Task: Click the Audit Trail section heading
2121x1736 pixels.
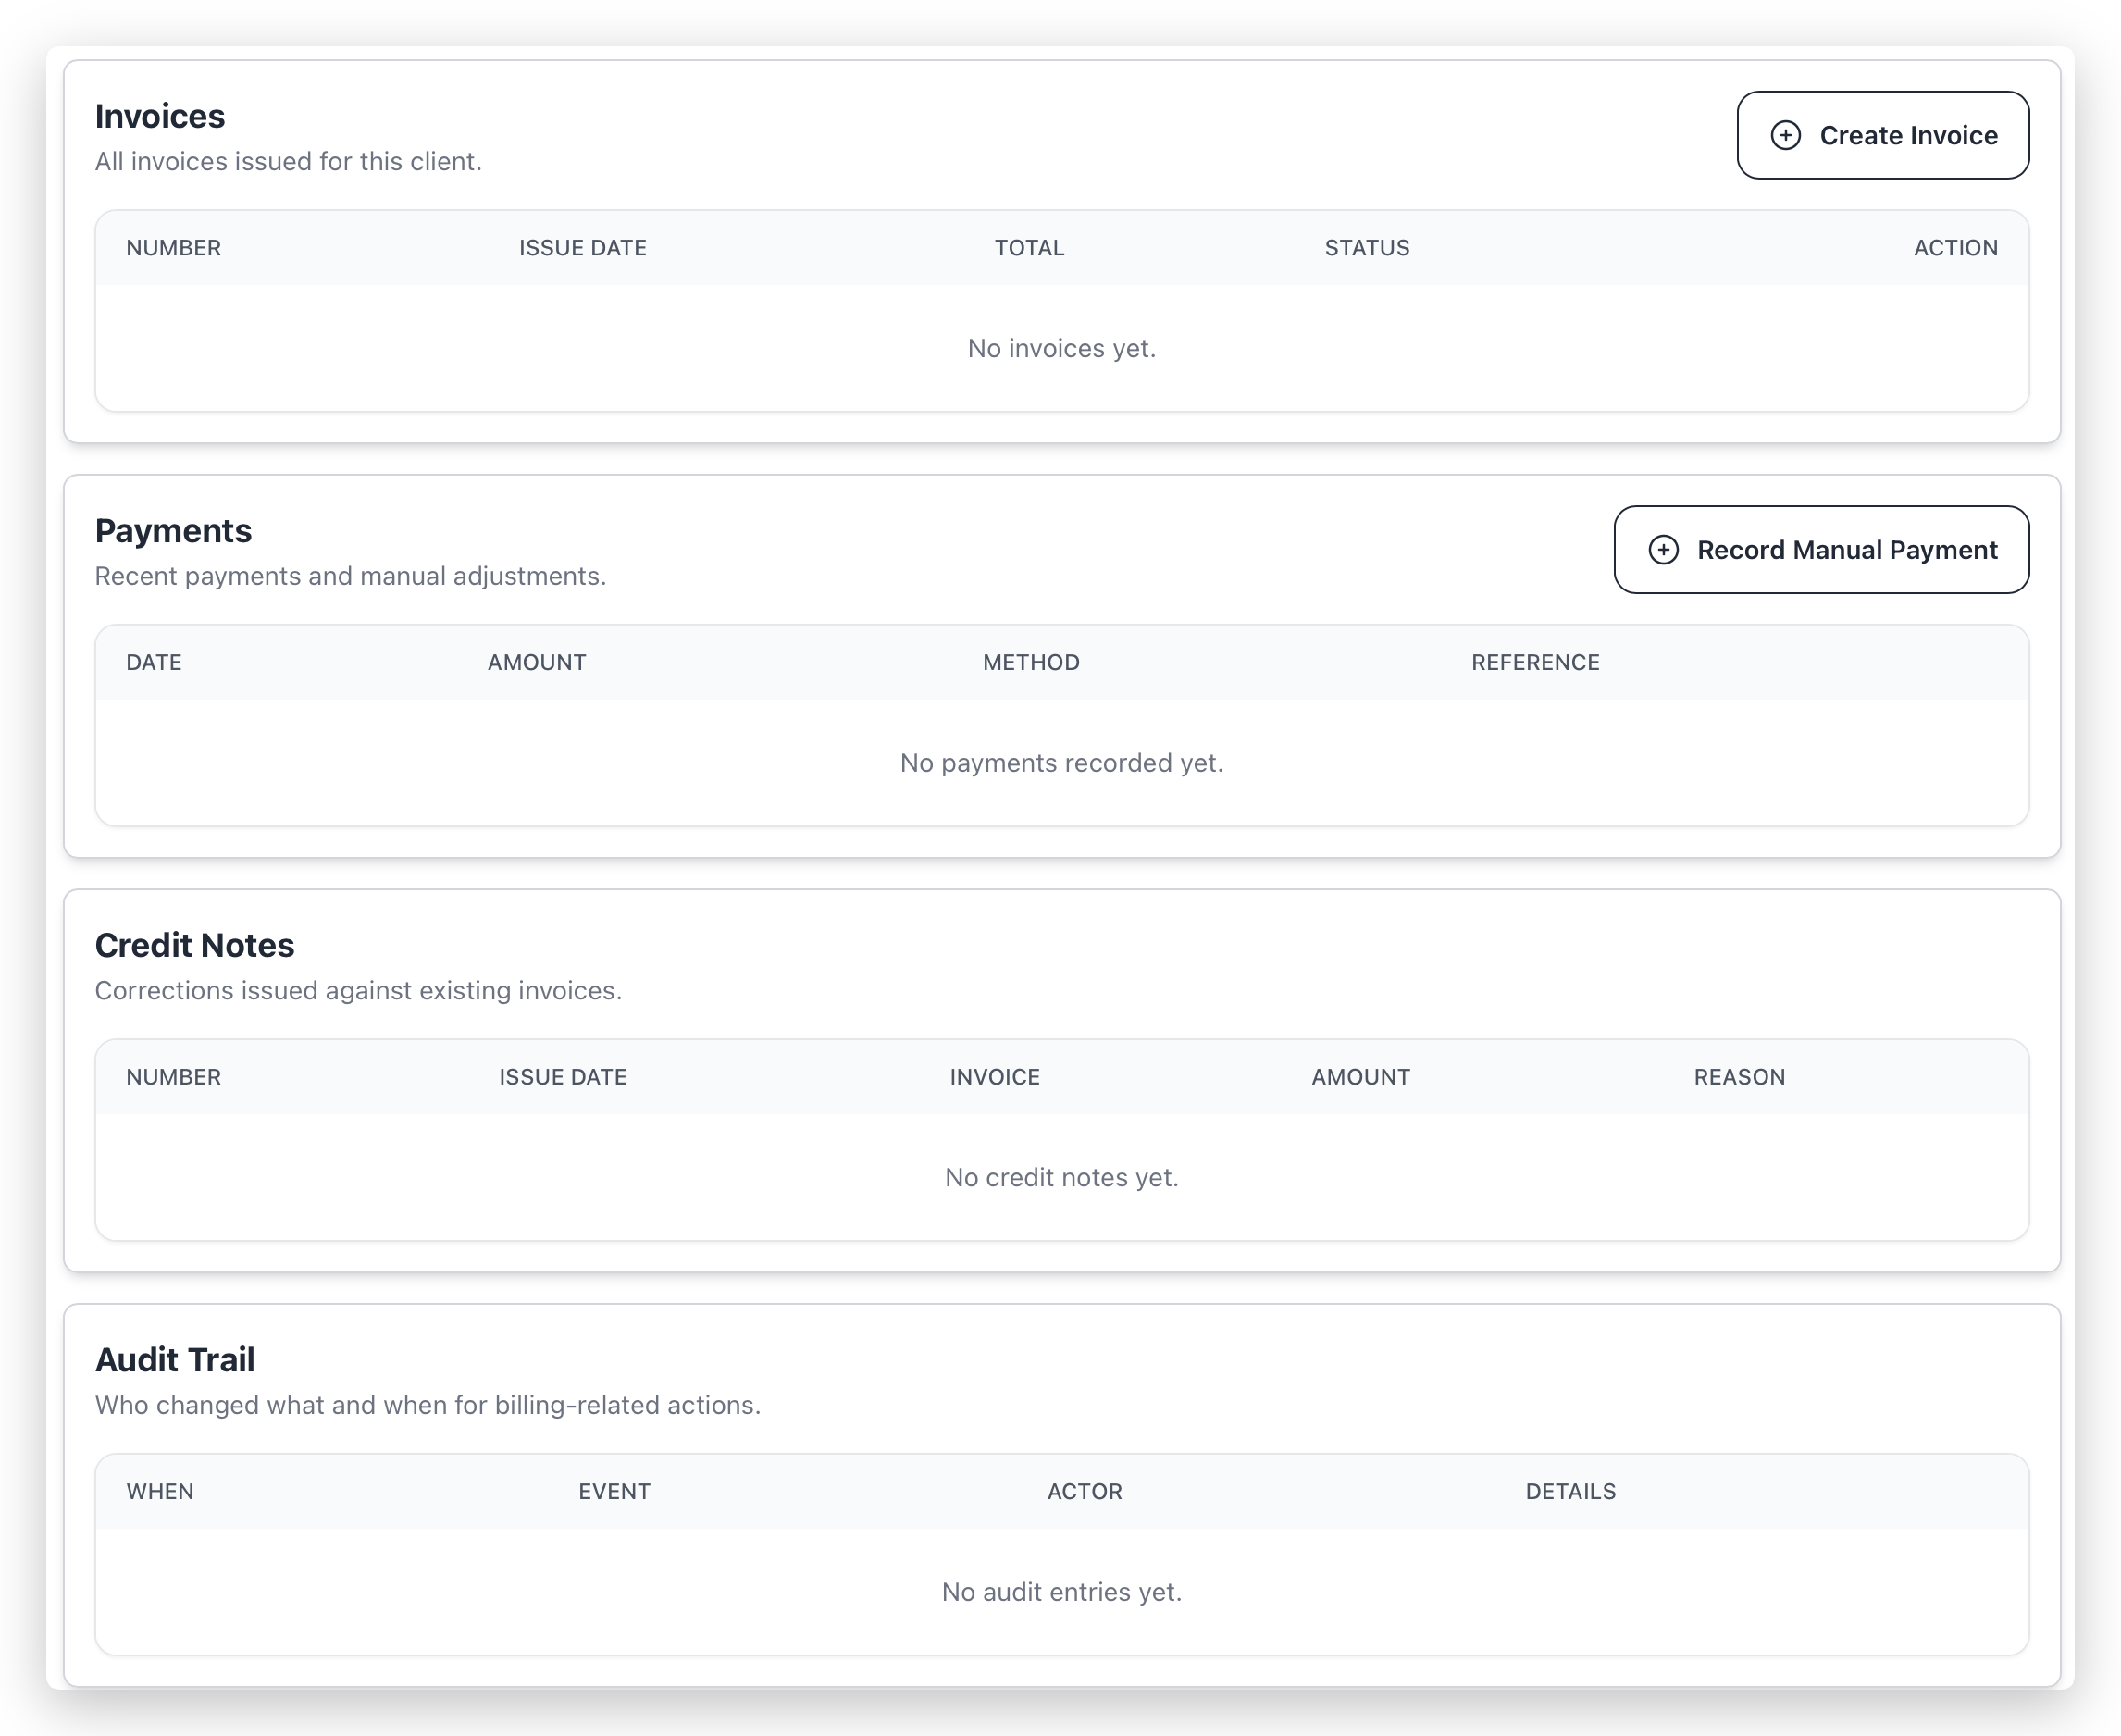Action: pos(175,1360)
